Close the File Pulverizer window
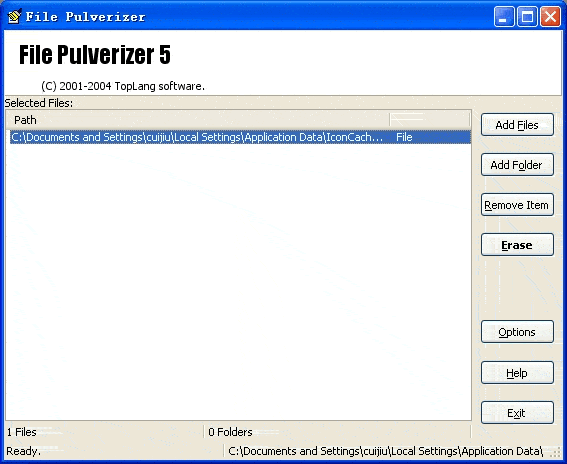This screenshot has width=567, height=464. [x=550, y=17]
